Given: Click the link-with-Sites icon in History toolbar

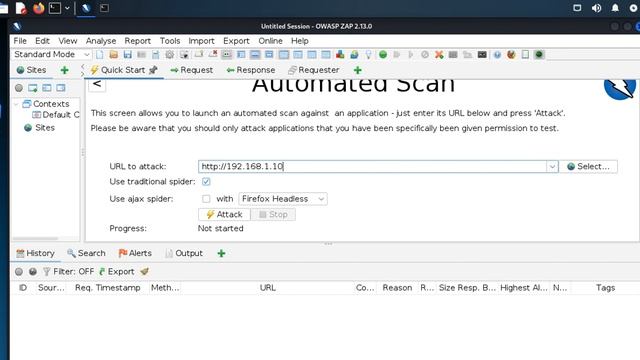Looking at the screenshot, I should (33, 271).
